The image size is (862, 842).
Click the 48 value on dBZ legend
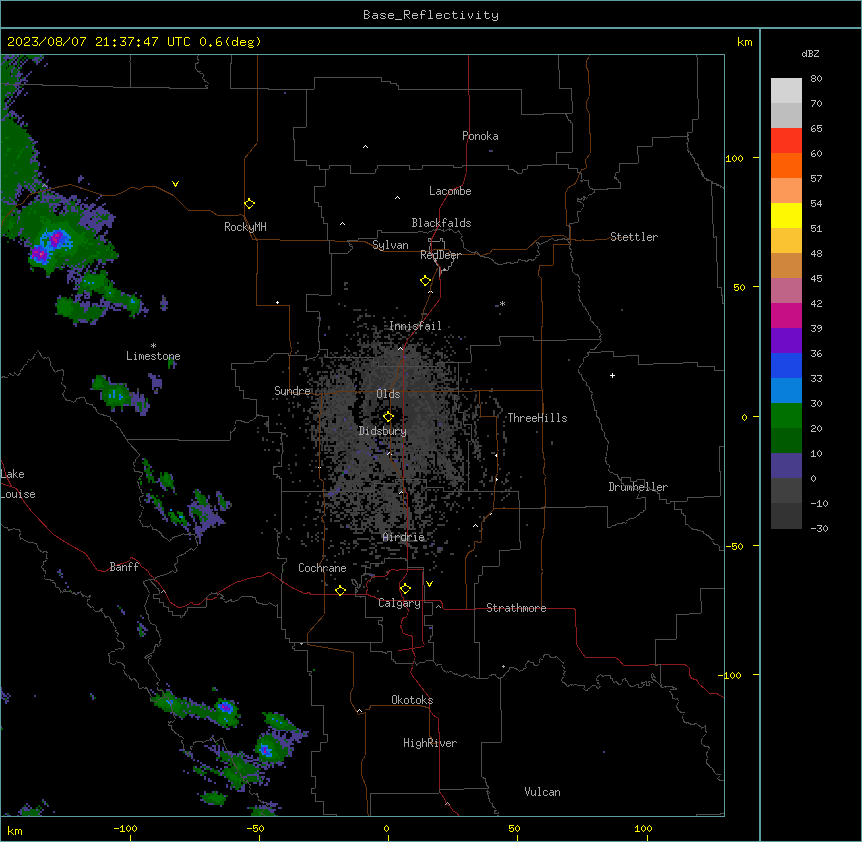click(816, 253)
